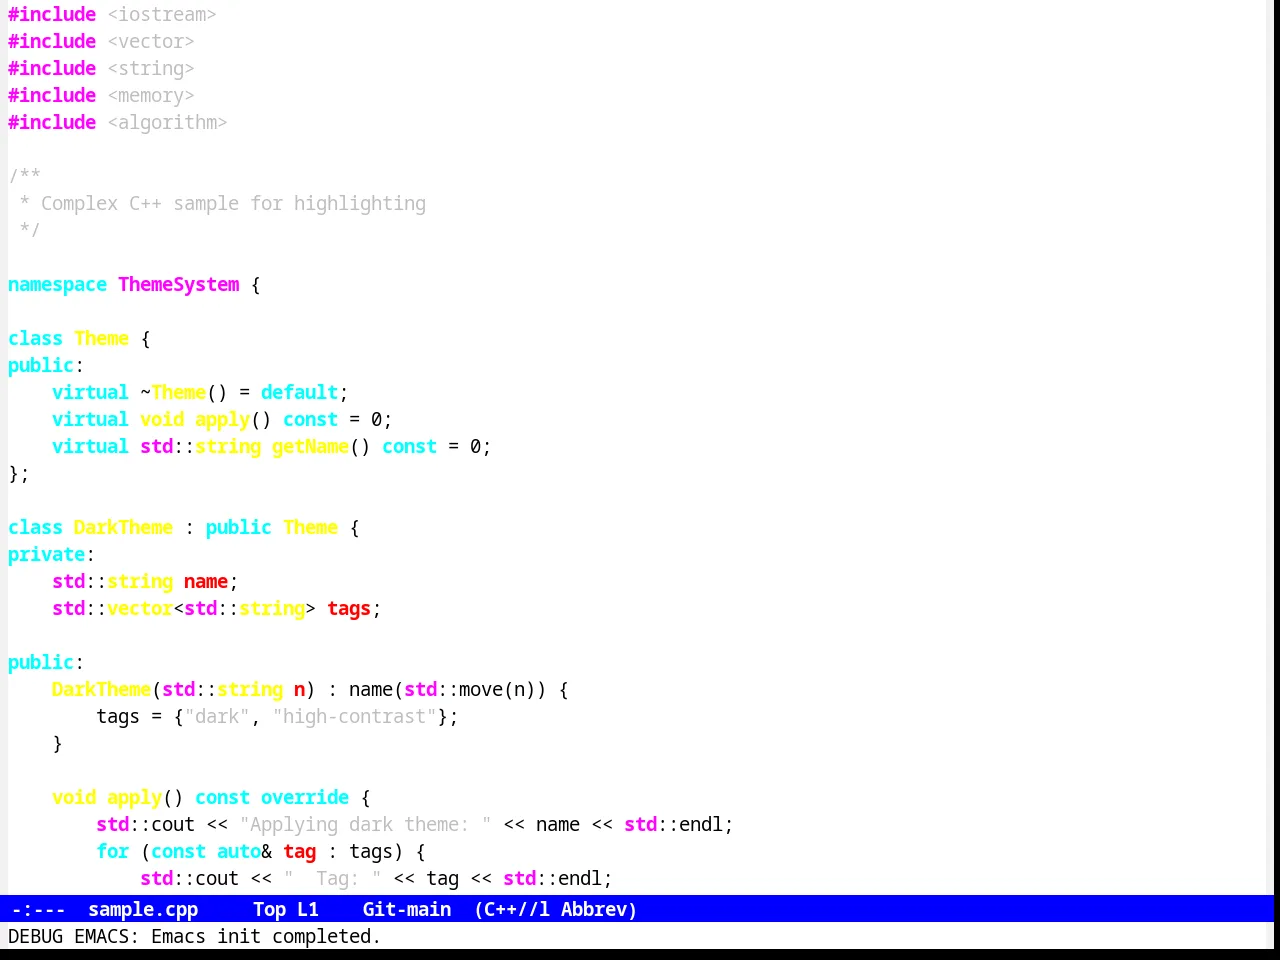This screenshot has height=960, width=1280.
Task: Click the string literal "dark"
Action: [217, 716]
